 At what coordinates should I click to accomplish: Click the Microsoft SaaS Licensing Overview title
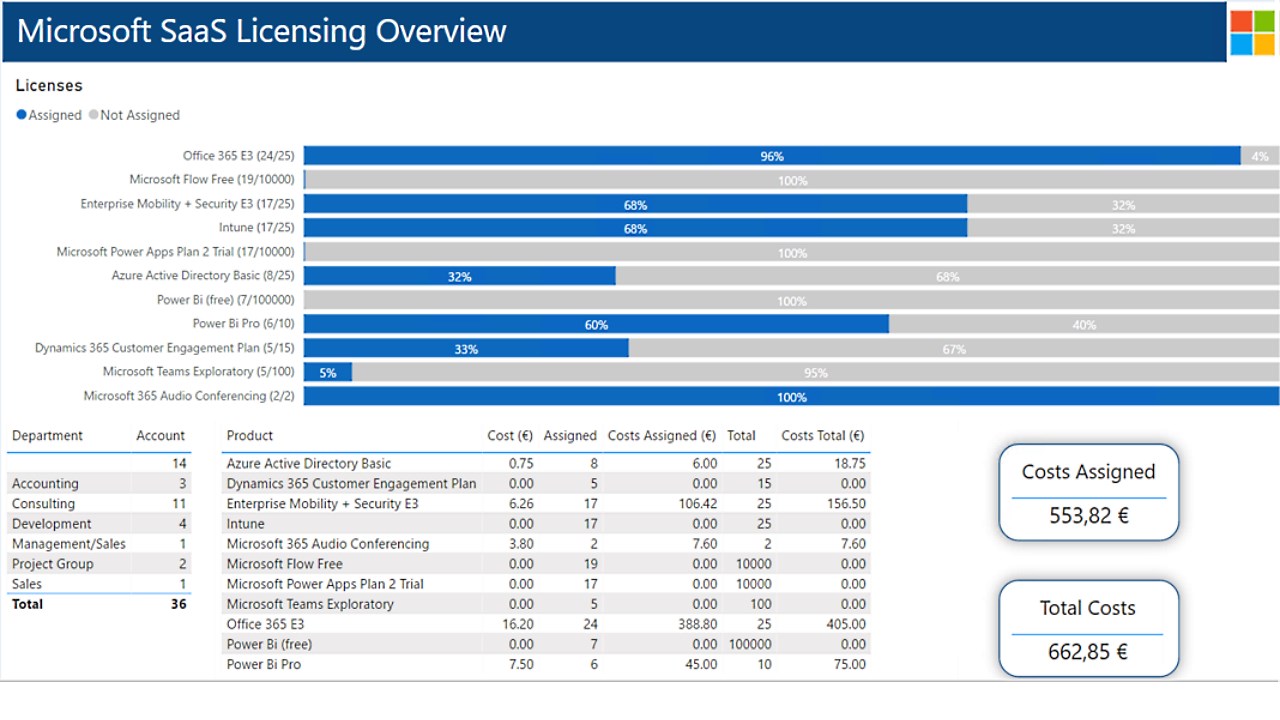coord(262,32)
